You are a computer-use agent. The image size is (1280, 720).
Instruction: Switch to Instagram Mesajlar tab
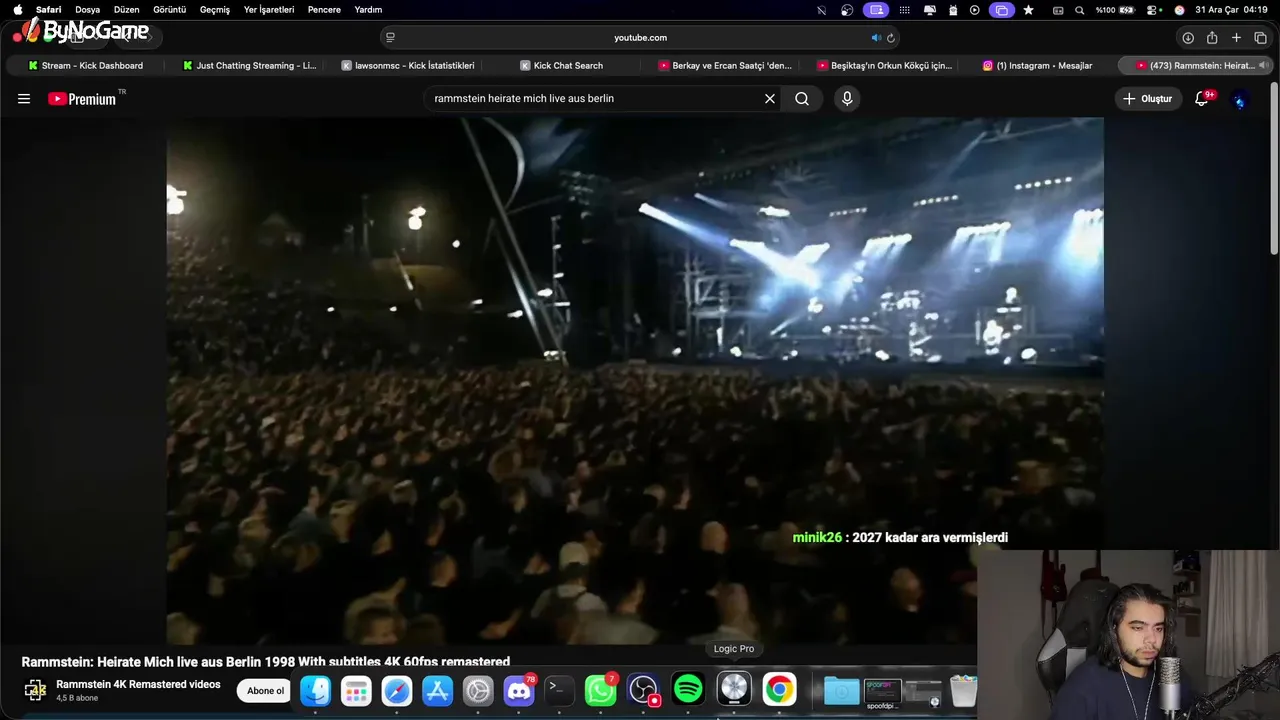[1037, 66]
